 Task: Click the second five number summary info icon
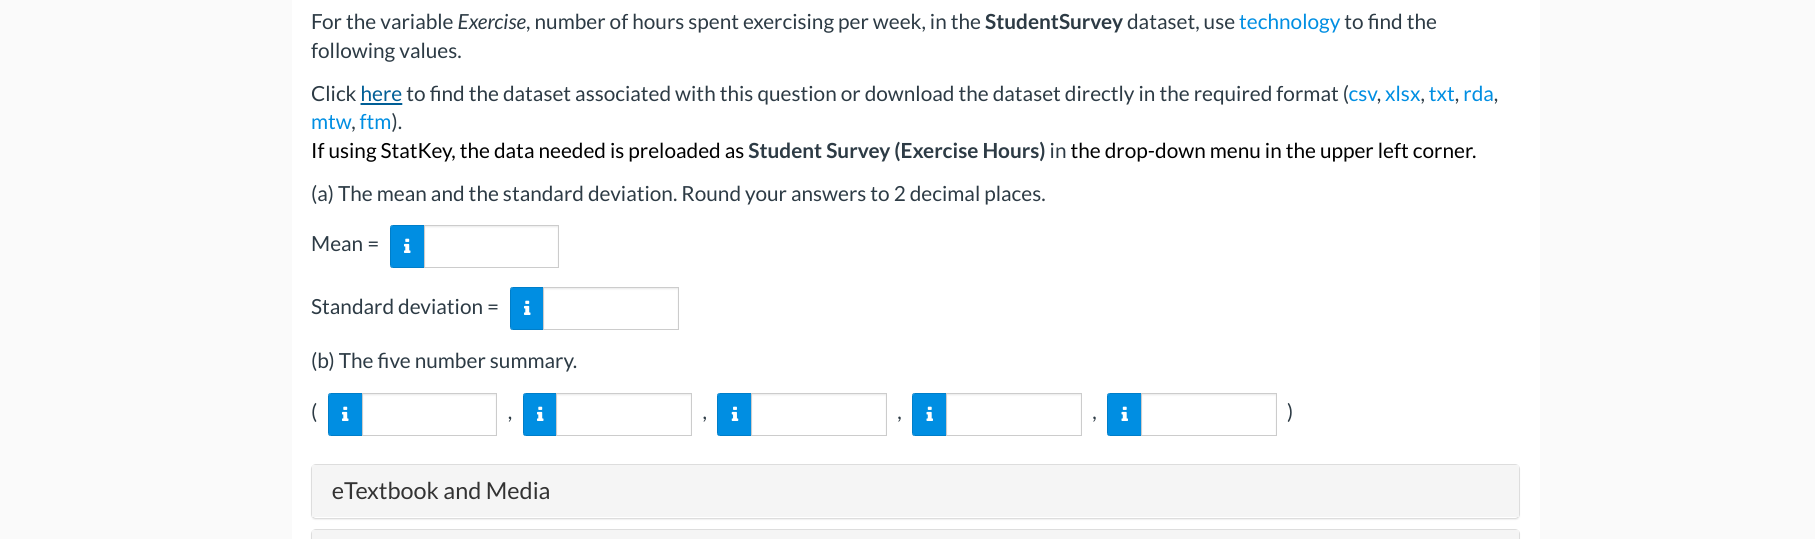pyautogui.click(x=540, y=414)
